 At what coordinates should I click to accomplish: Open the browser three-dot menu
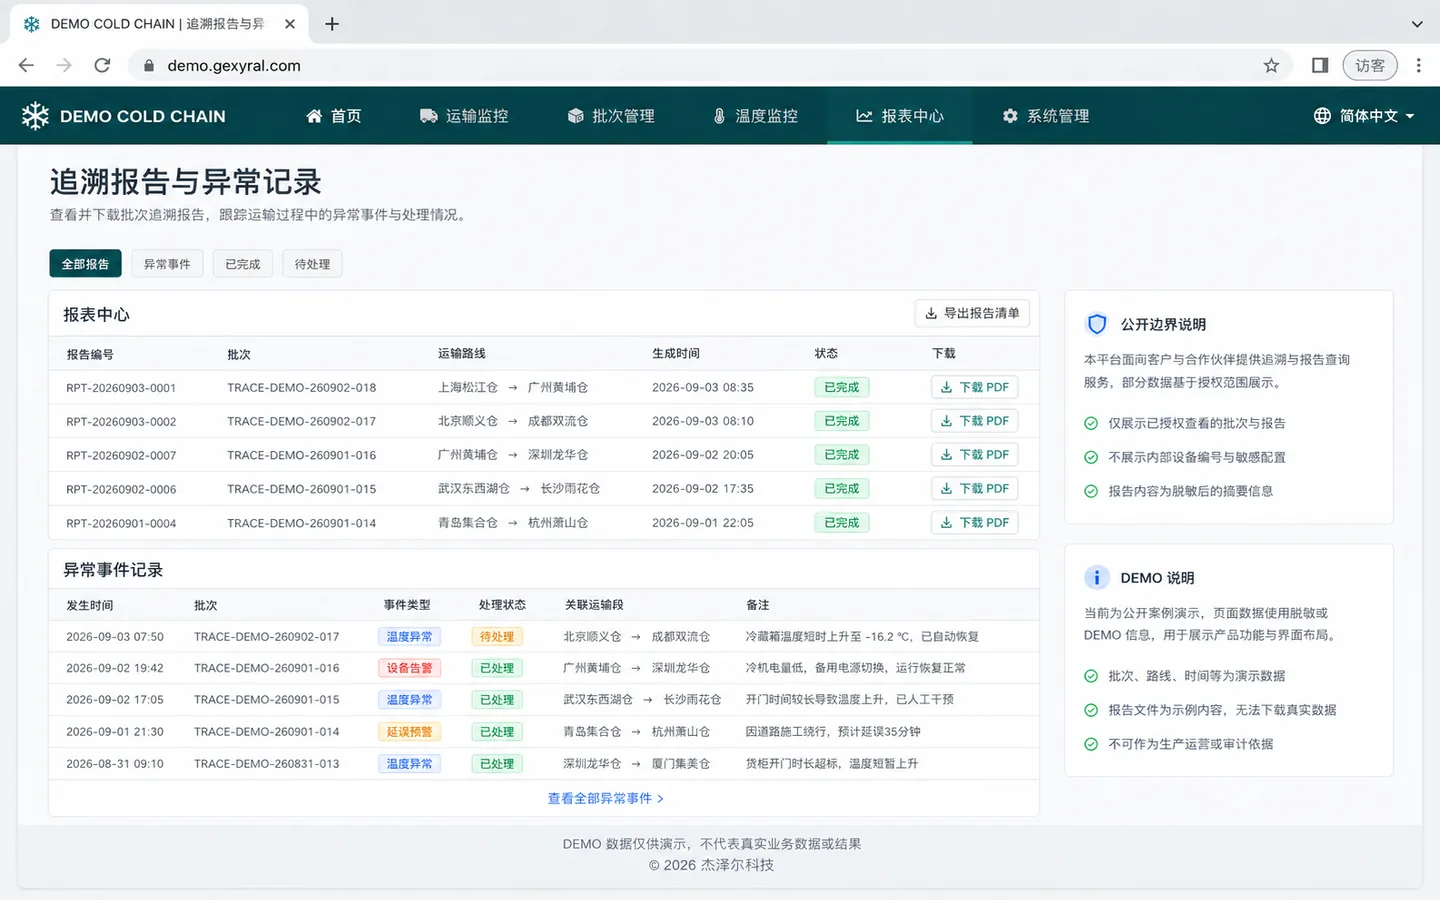tap(1418, 65)
